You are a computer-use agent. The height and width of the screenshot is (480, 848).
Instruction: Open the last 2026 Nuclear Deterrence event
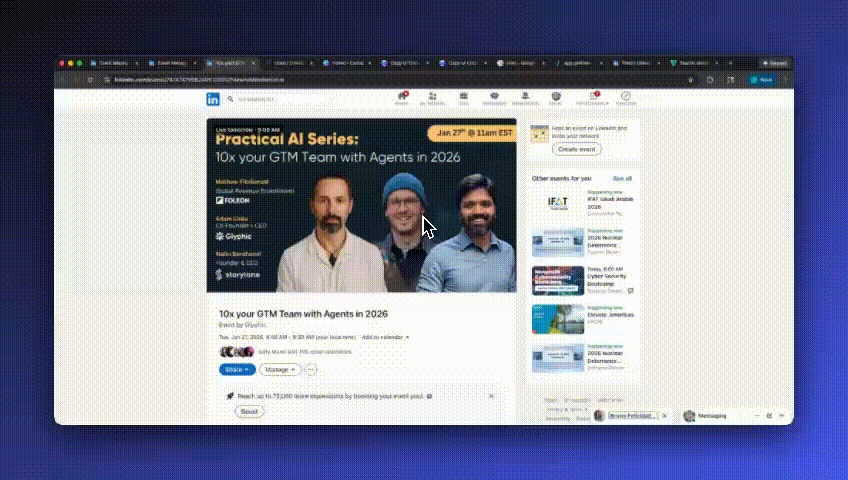coord(605,357)
